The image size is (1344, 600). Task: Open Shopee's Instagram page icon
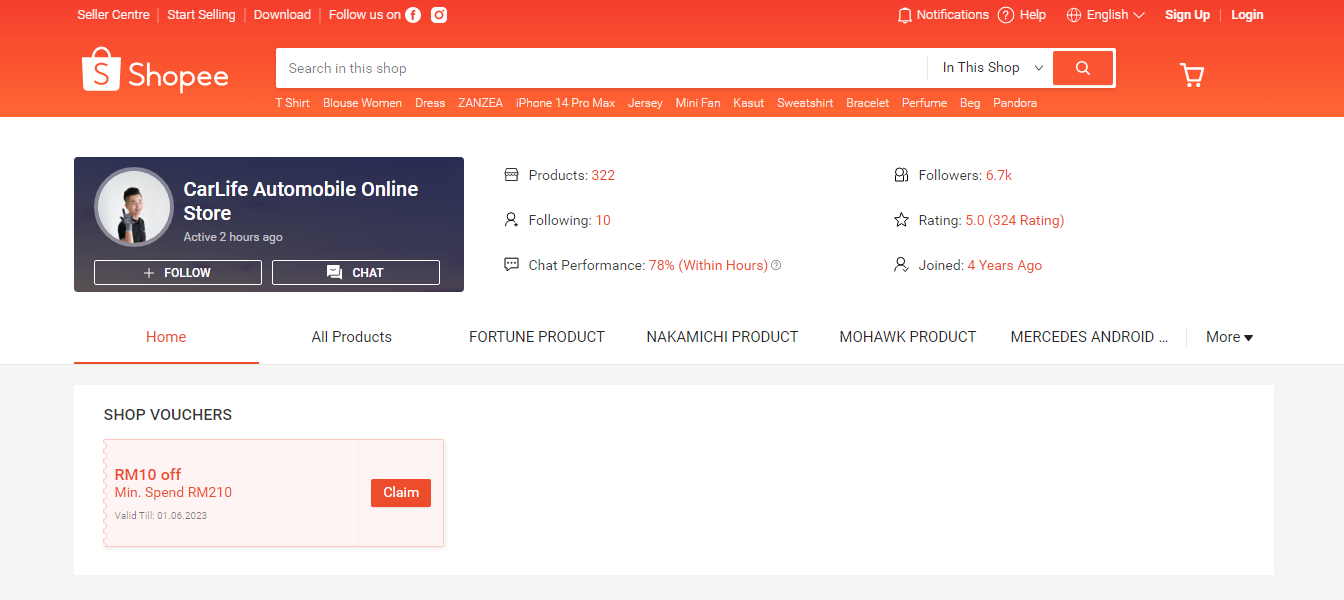tap(439, 15)
